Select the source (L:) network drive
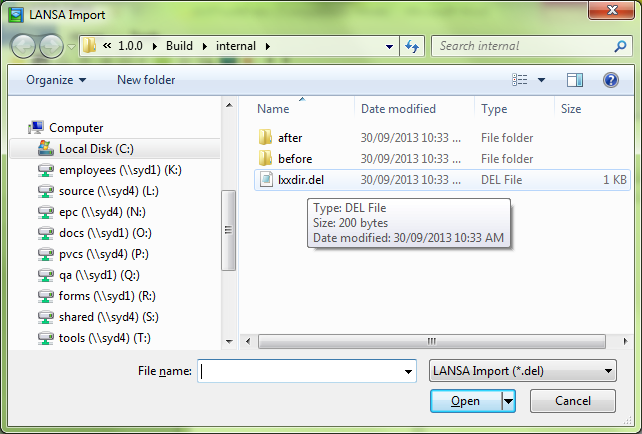 click(109, 191)
